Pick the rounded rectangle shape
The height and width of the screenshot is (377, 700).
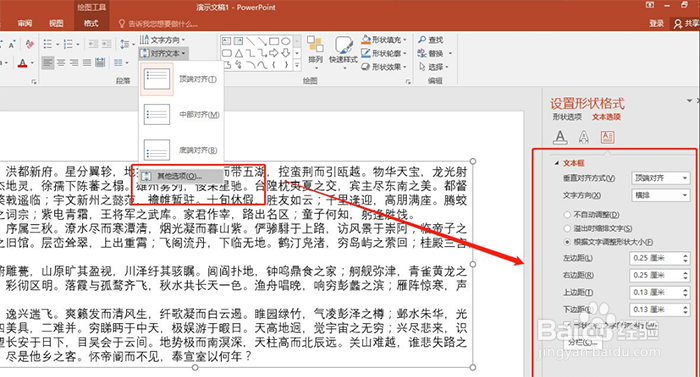point(227,53)
